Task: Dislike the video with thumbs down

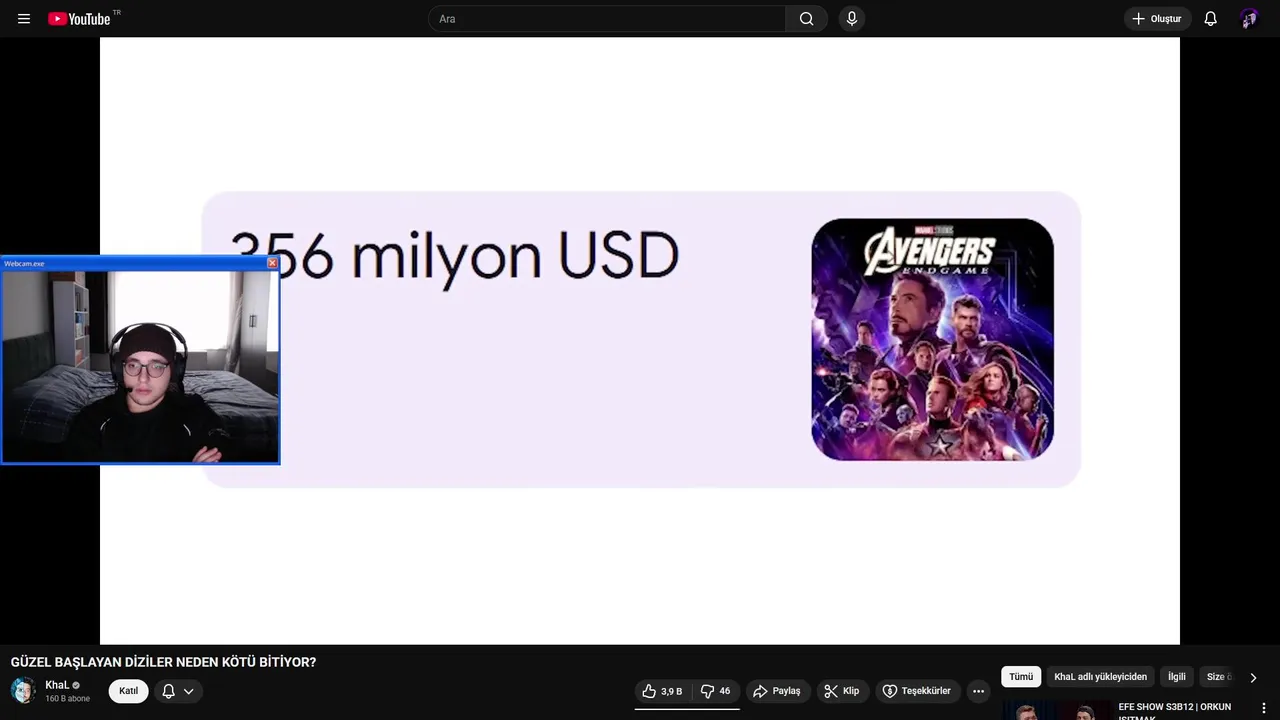Action: [716, 691]
